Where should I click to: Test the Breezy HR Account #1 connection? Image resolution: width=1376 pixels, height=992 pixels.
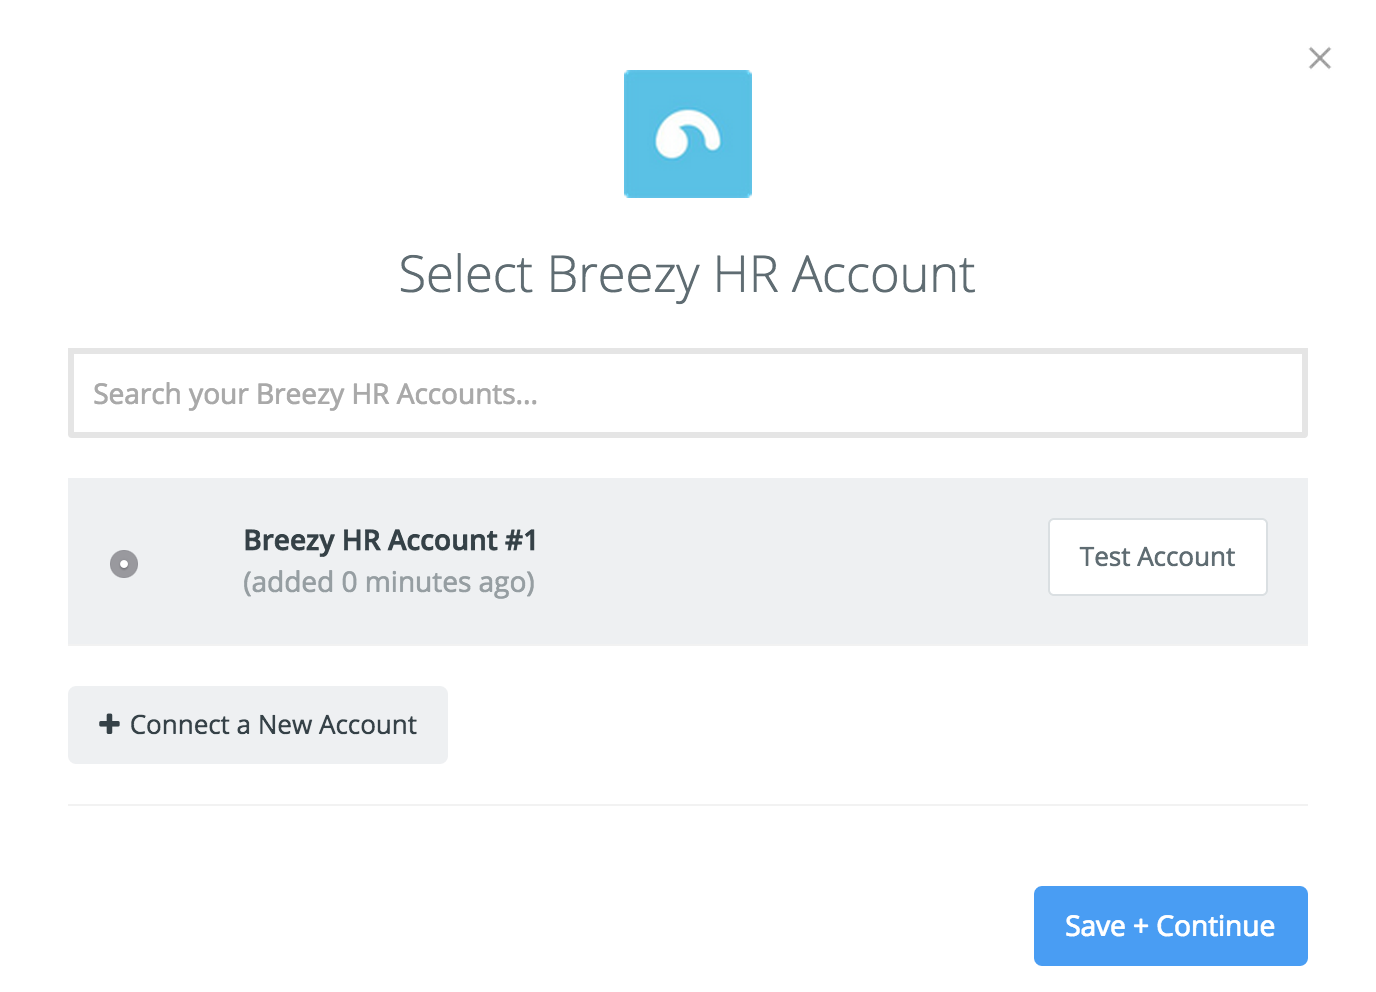point(1158,557)
